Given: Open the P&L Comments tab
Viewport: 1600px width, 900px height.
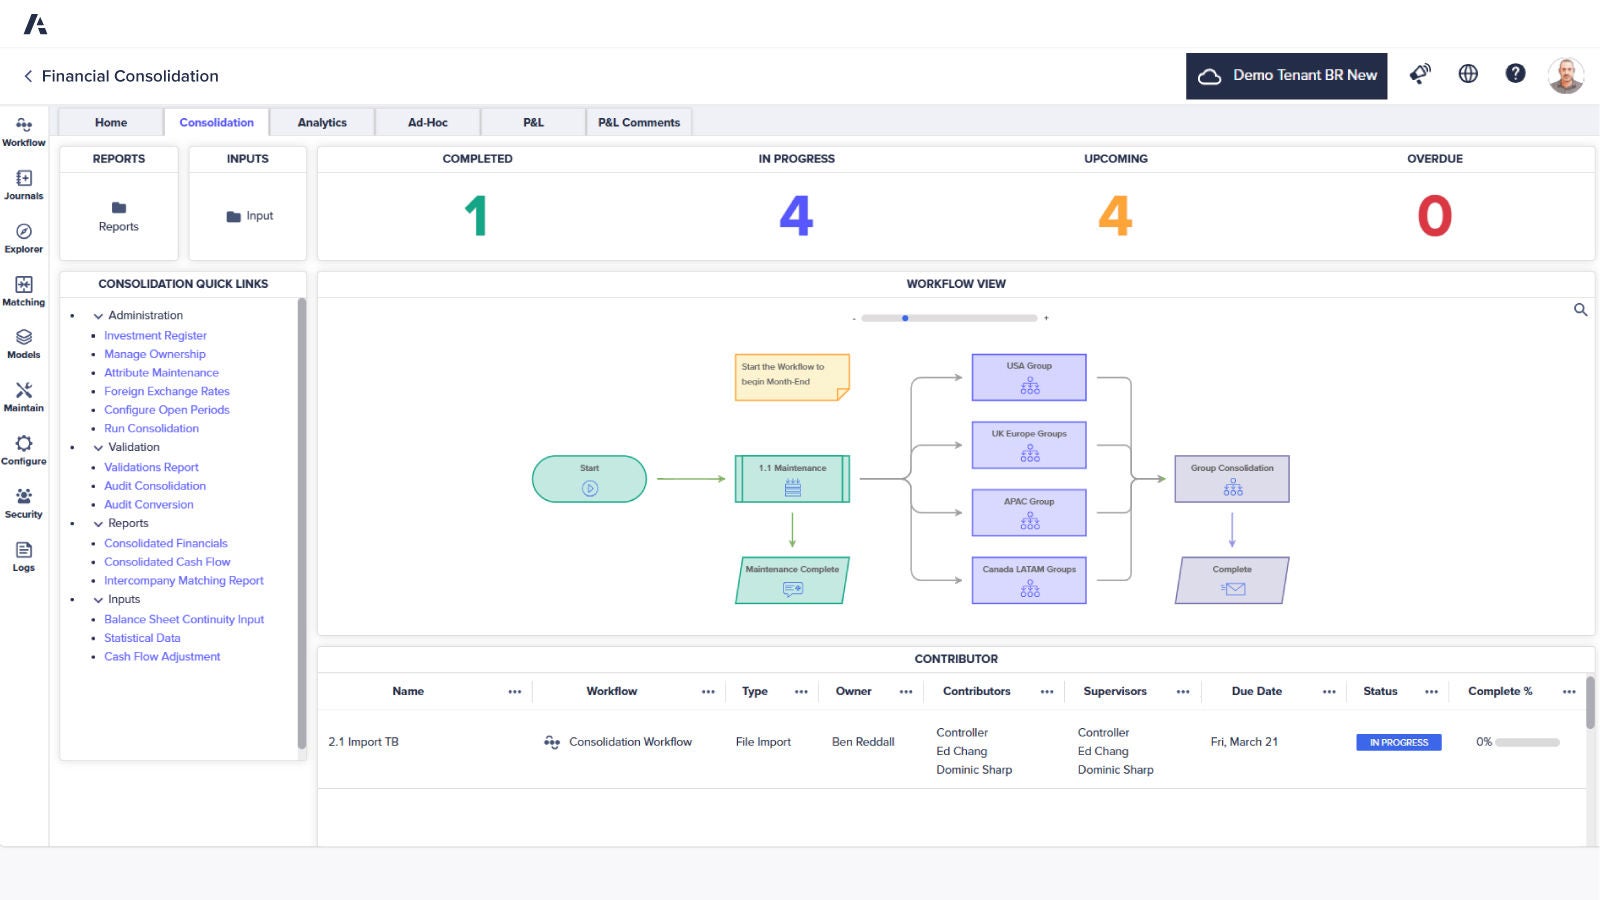Looking at the screenshot, I should click(x=639, y=121).
